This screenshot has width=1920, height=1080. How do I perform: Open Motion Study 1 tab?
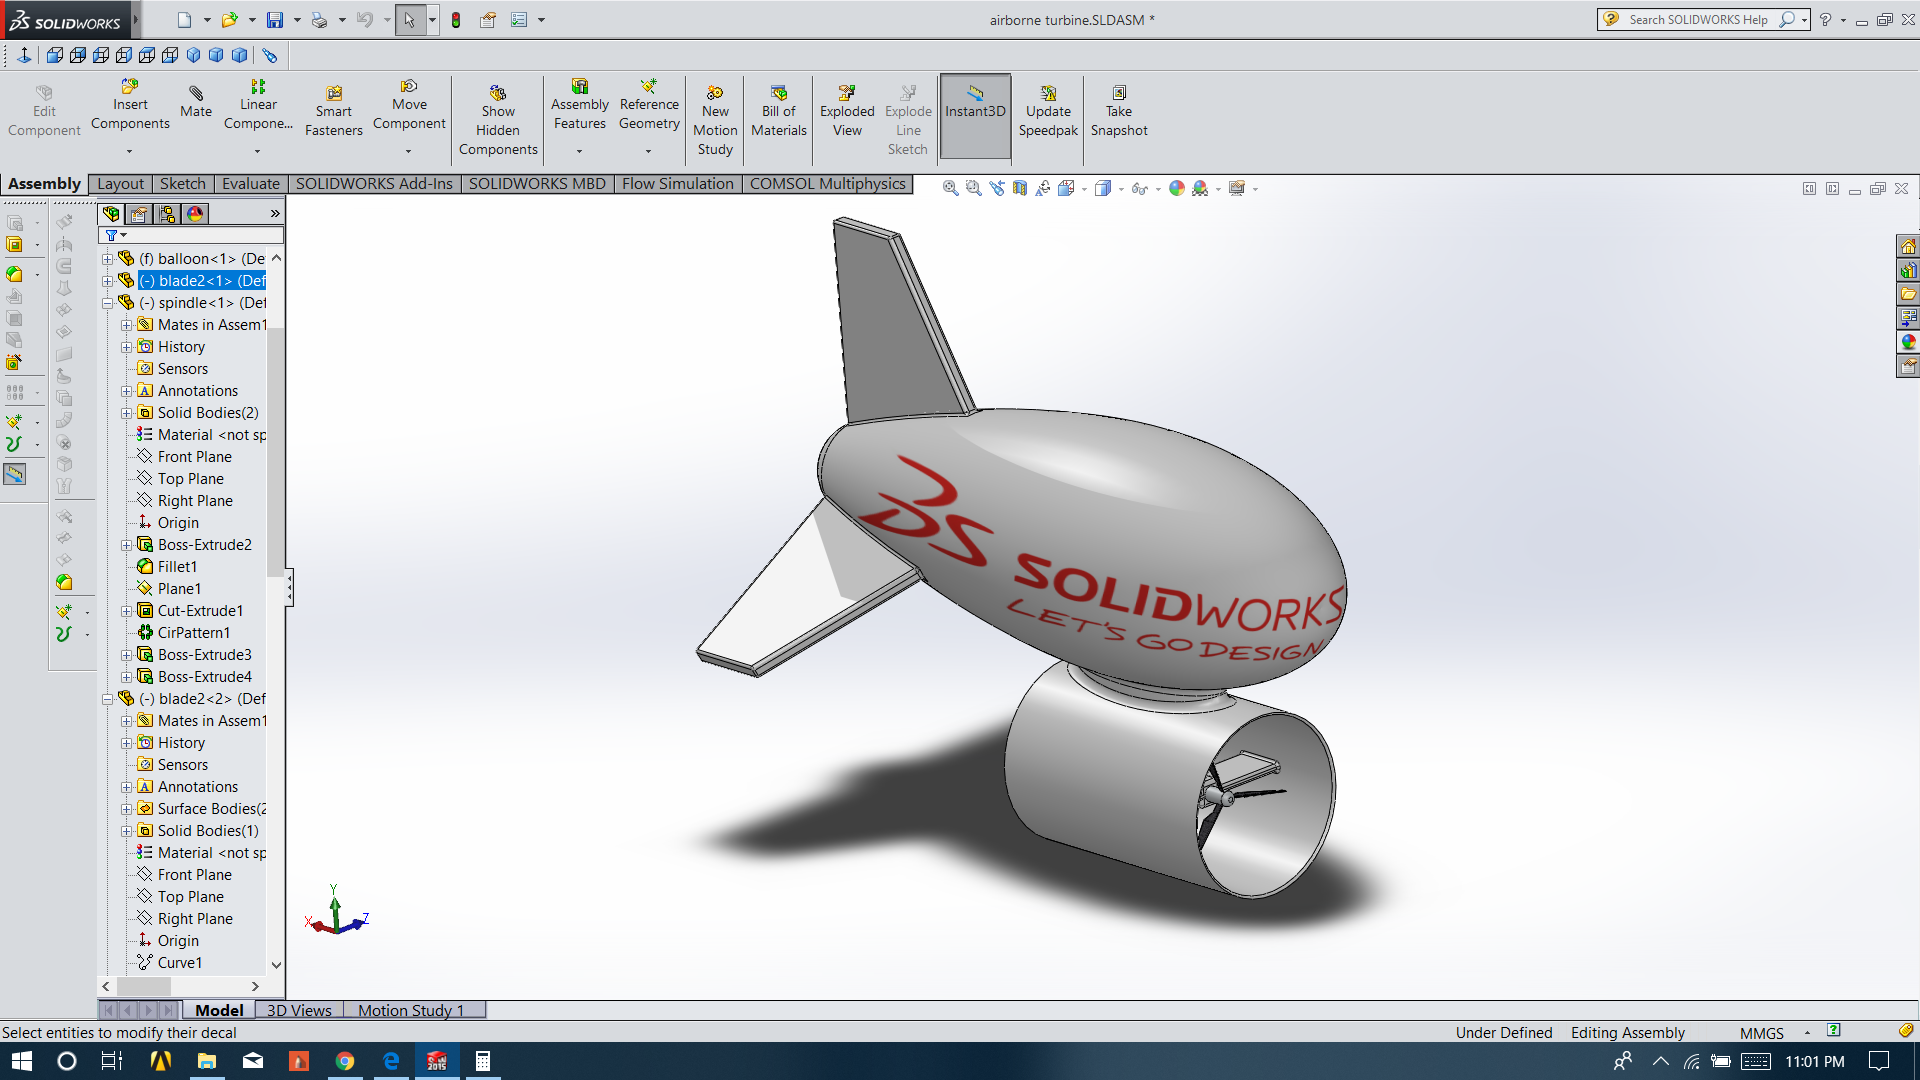[x=412, y=1010]
